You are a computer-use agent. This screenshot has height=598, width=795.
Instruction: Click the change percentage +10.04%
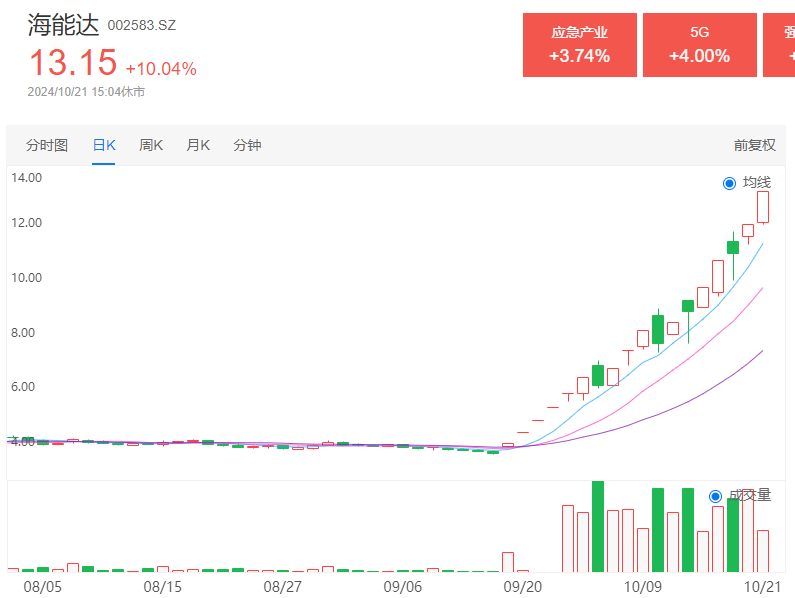point(161,68)
